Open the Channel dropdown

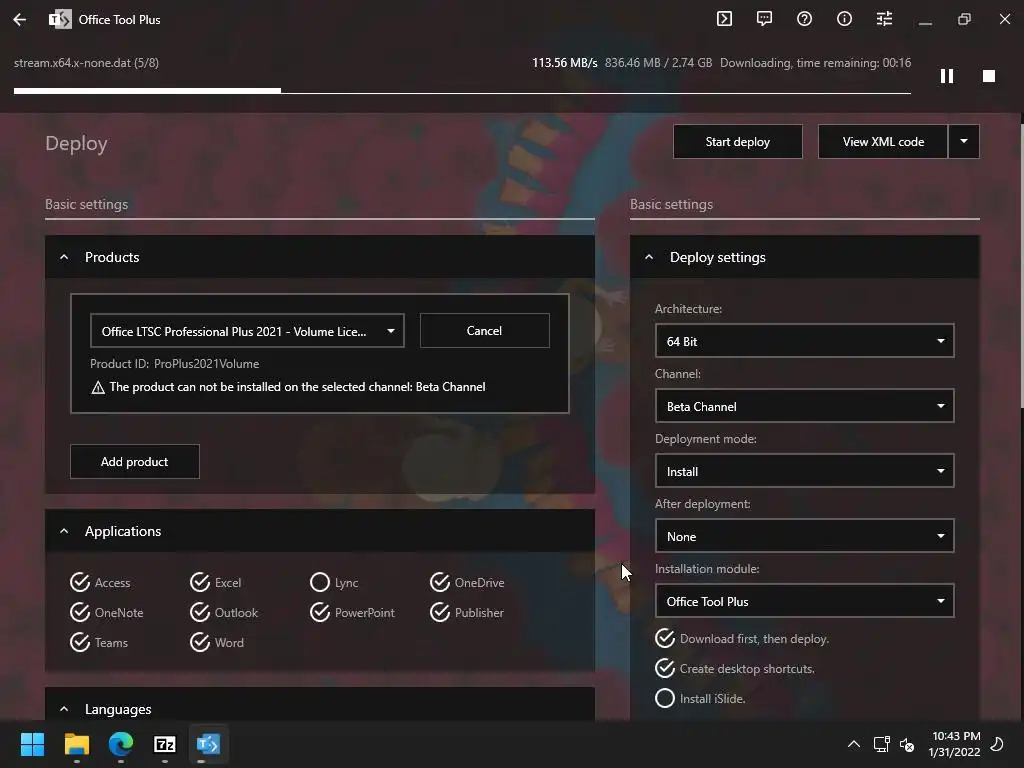pyautogui.click(x=805, y=406)
